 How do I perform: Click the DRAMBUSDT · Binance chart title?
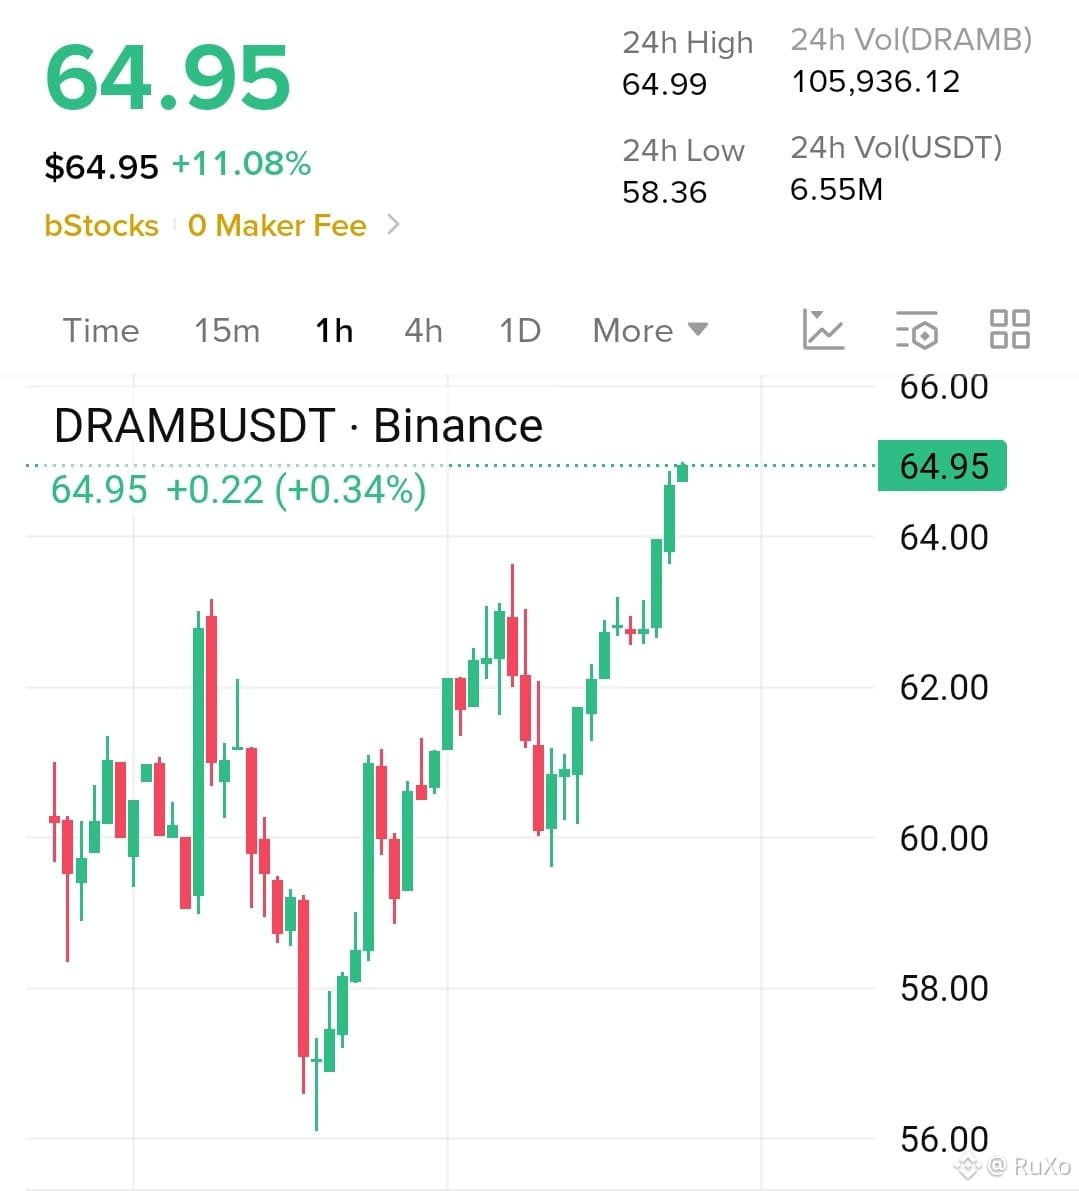point(298,425)
